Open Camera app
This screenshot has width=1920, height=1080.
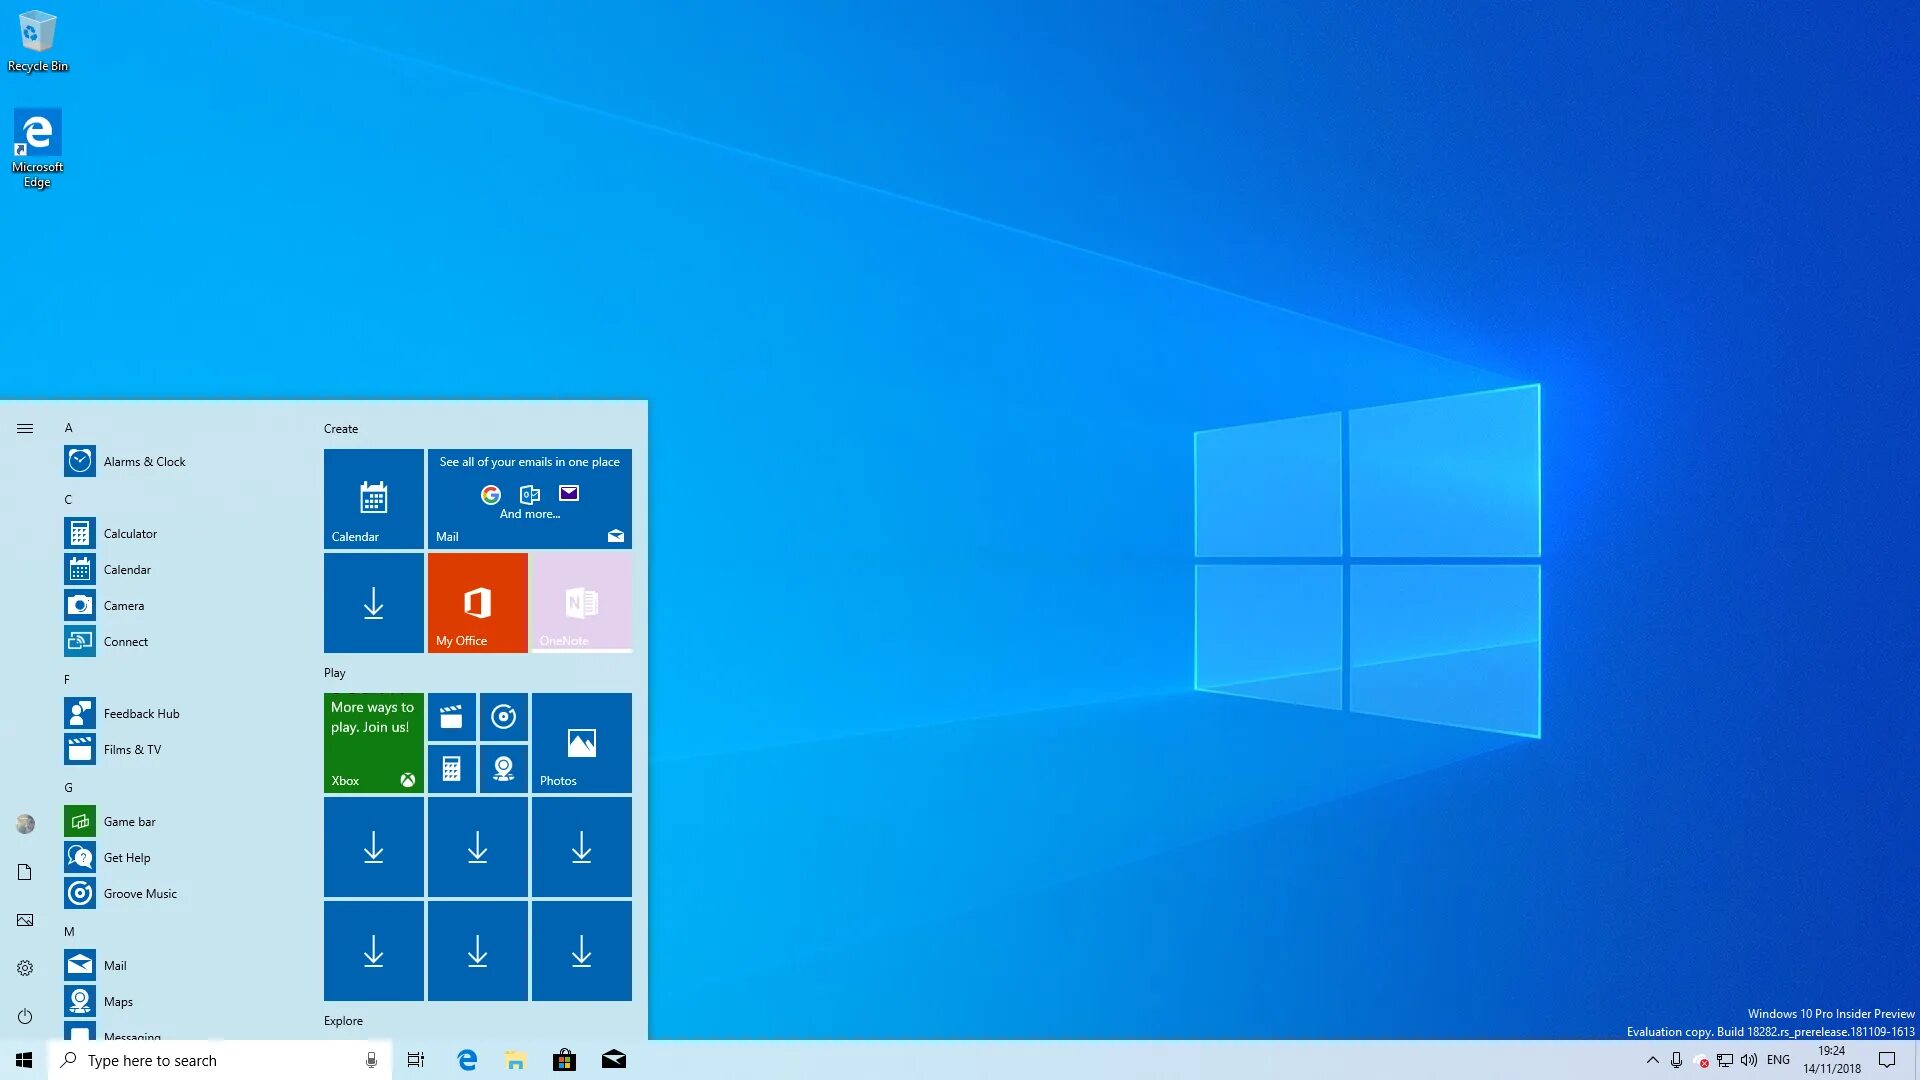[x=123, y=604]
